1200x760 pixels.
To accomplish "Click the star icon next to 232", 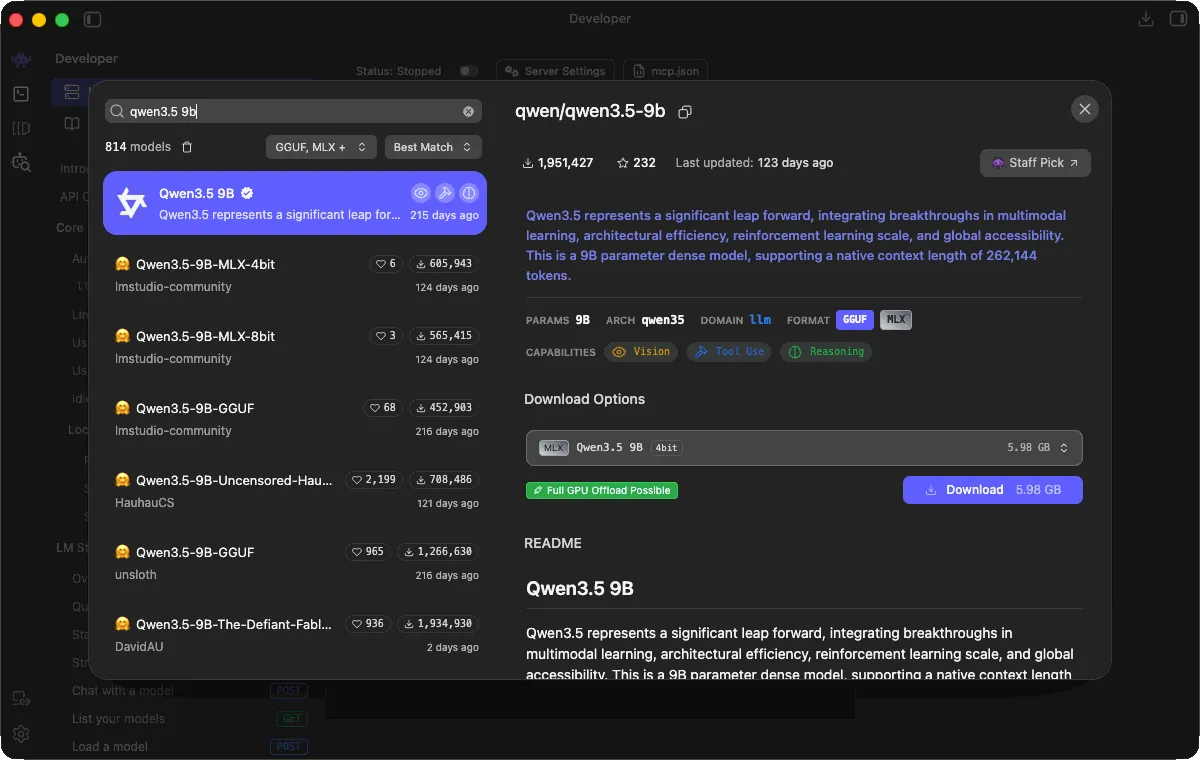I will [x=623, y=162].
